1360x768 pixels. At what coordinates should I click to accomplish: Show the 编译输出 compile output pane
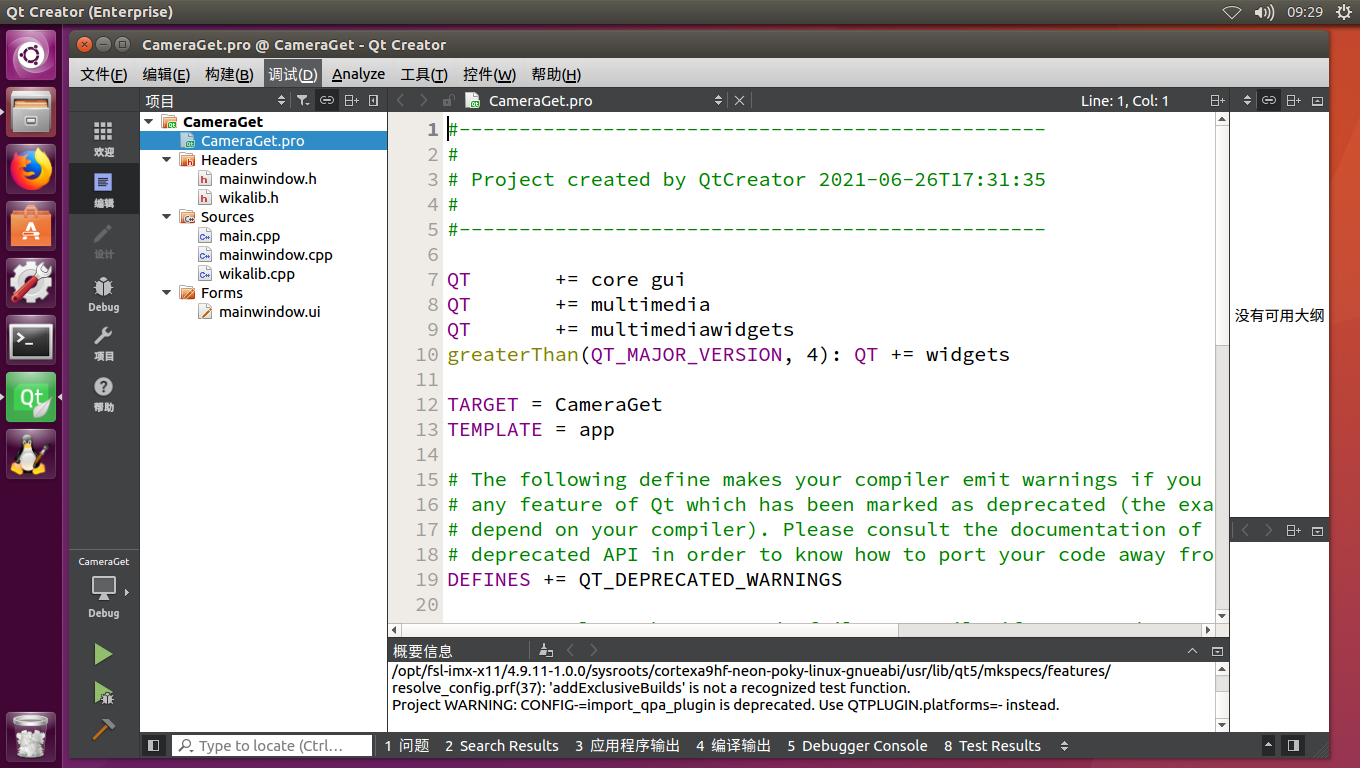(733, 746)
